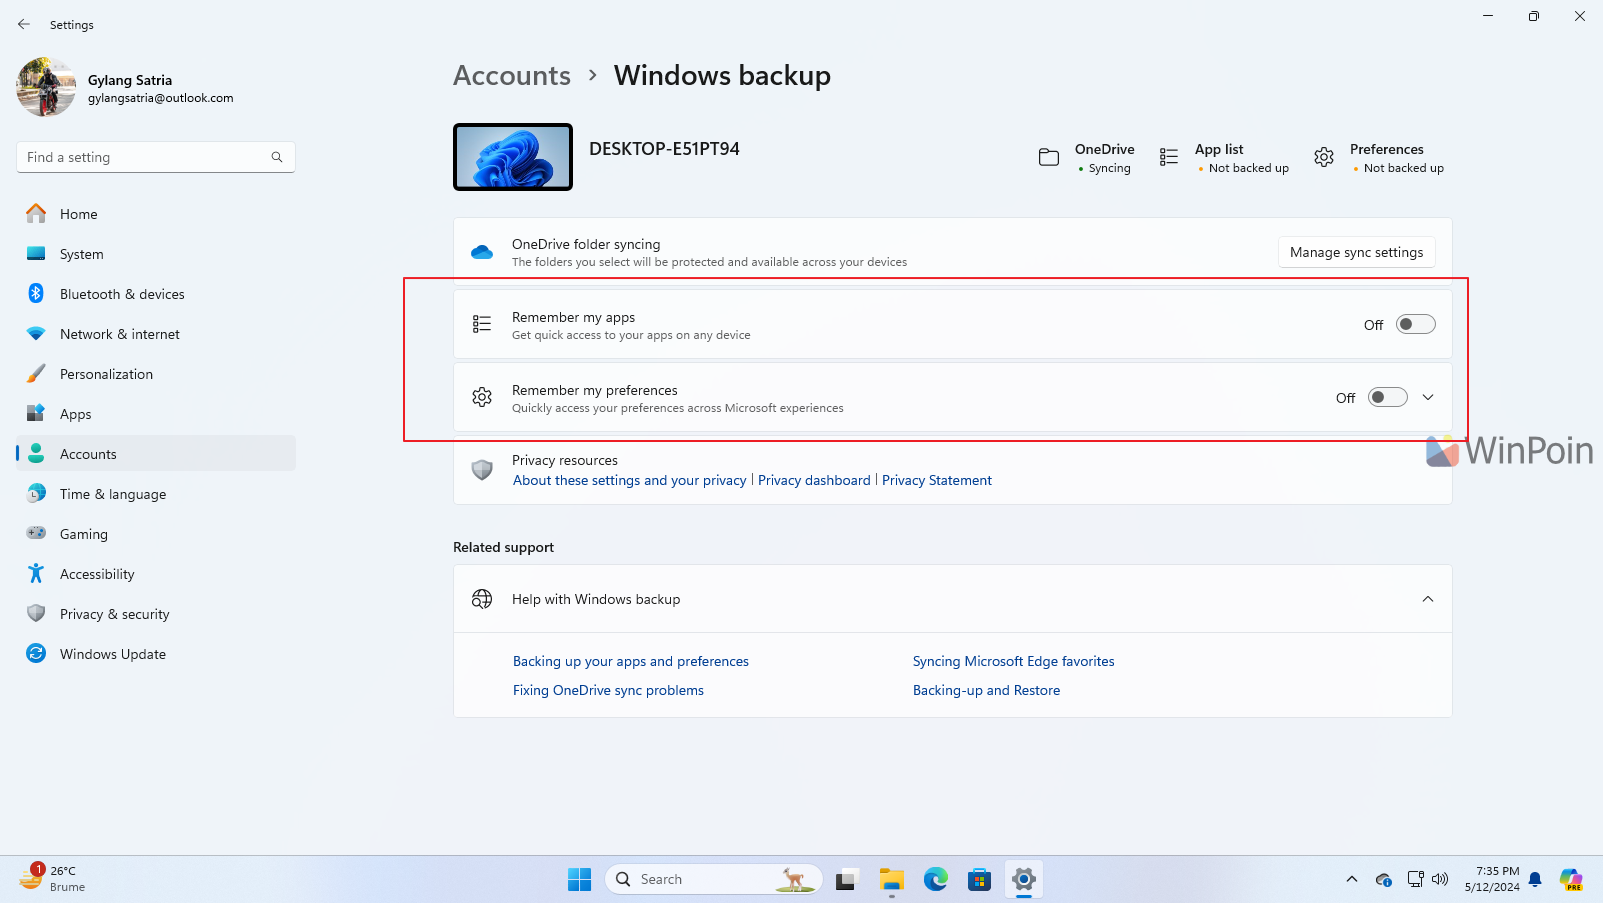The image size is (1603, 903).
Task: Turn on Remember my apps toggle
Action: click(x=1415, y=324)
